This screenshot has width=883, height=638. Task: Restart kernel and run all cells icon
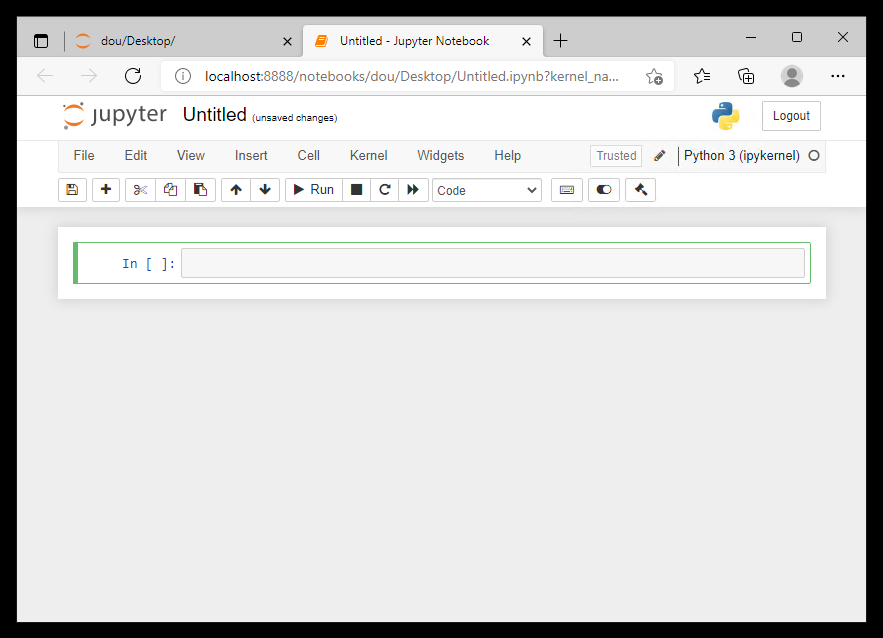(413, 190)
